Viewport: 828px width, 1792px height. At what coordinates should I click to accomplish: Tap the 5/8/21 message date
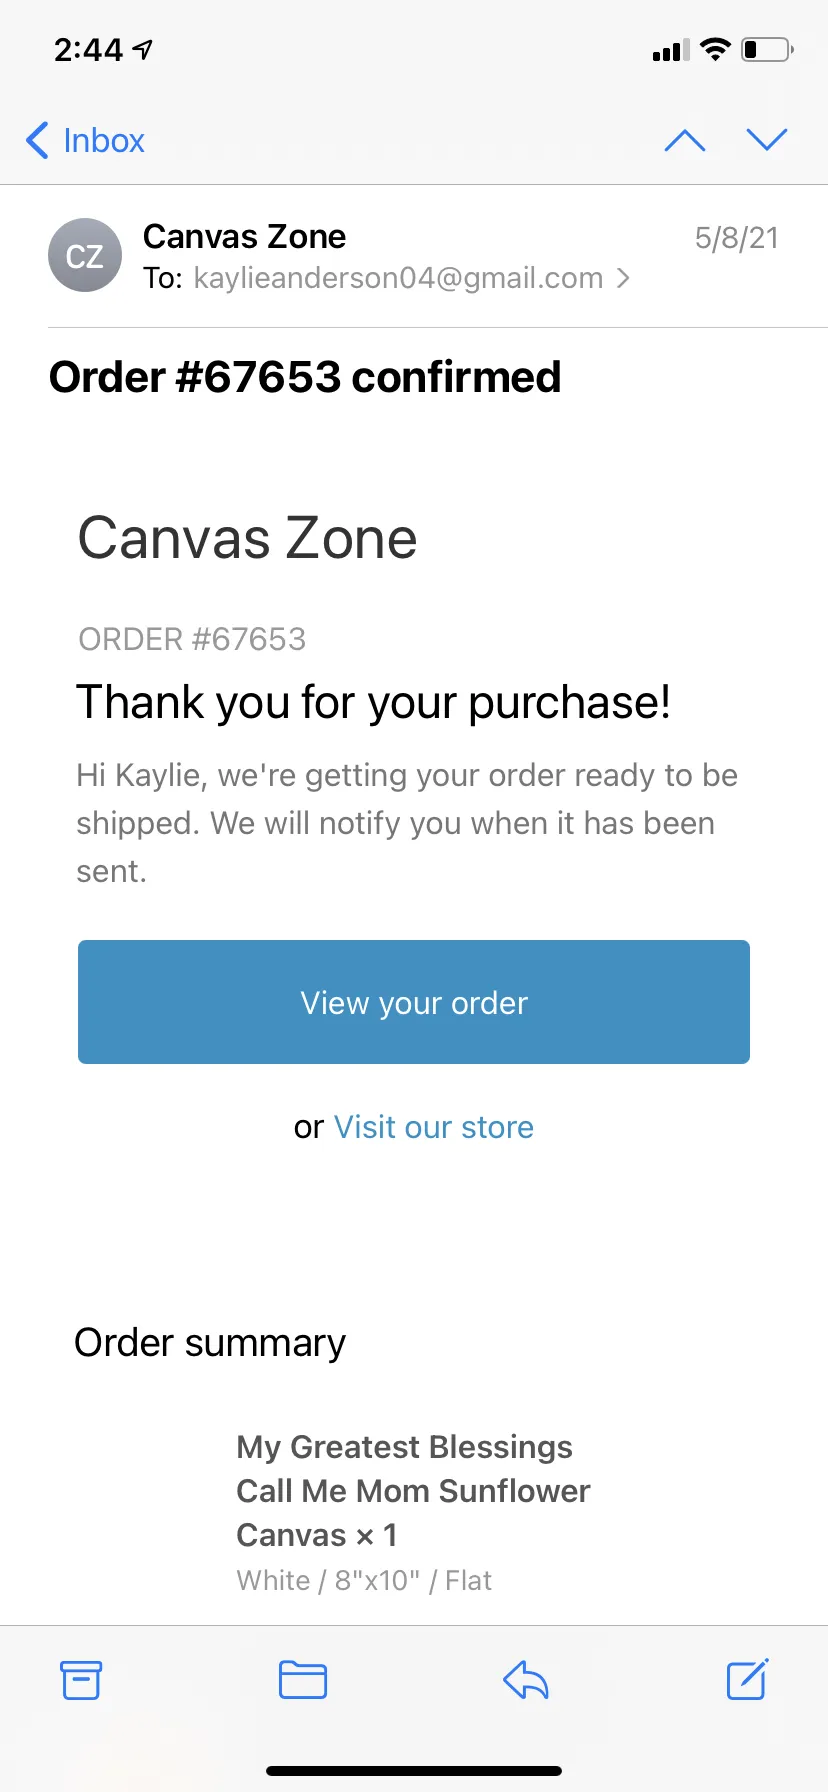coord(737,238)
